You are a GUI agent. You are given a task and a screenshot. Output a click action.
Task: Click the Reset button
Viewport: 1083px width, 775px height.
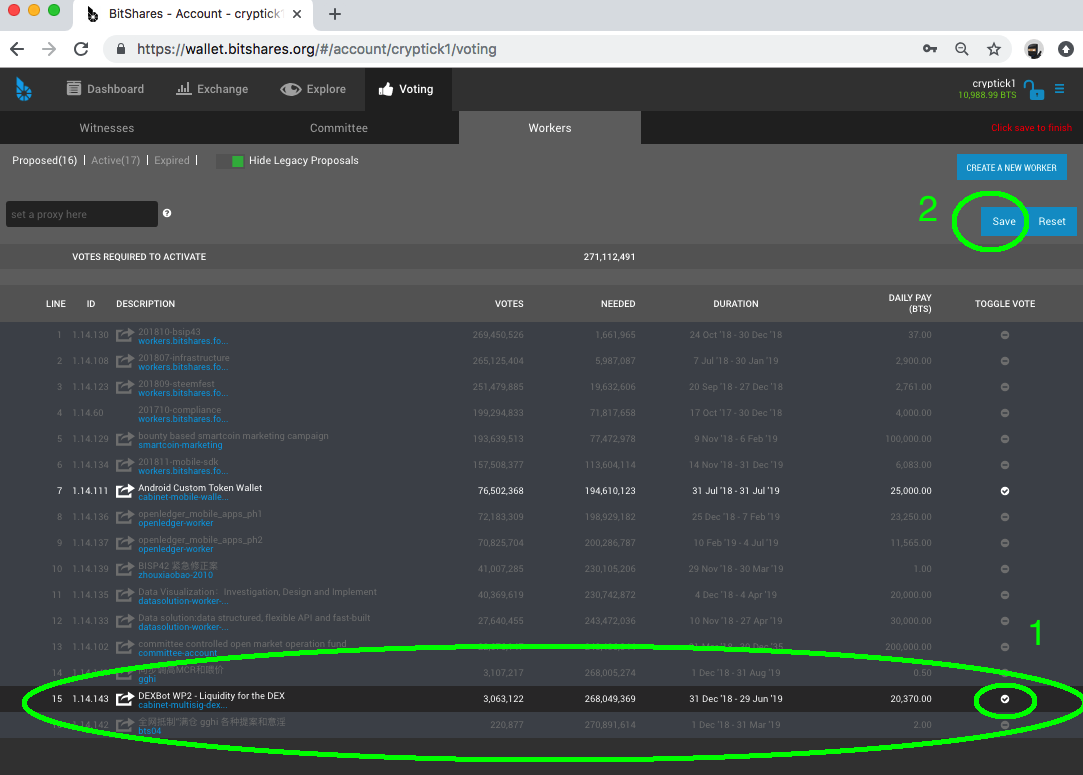[x=1052, y=221]
